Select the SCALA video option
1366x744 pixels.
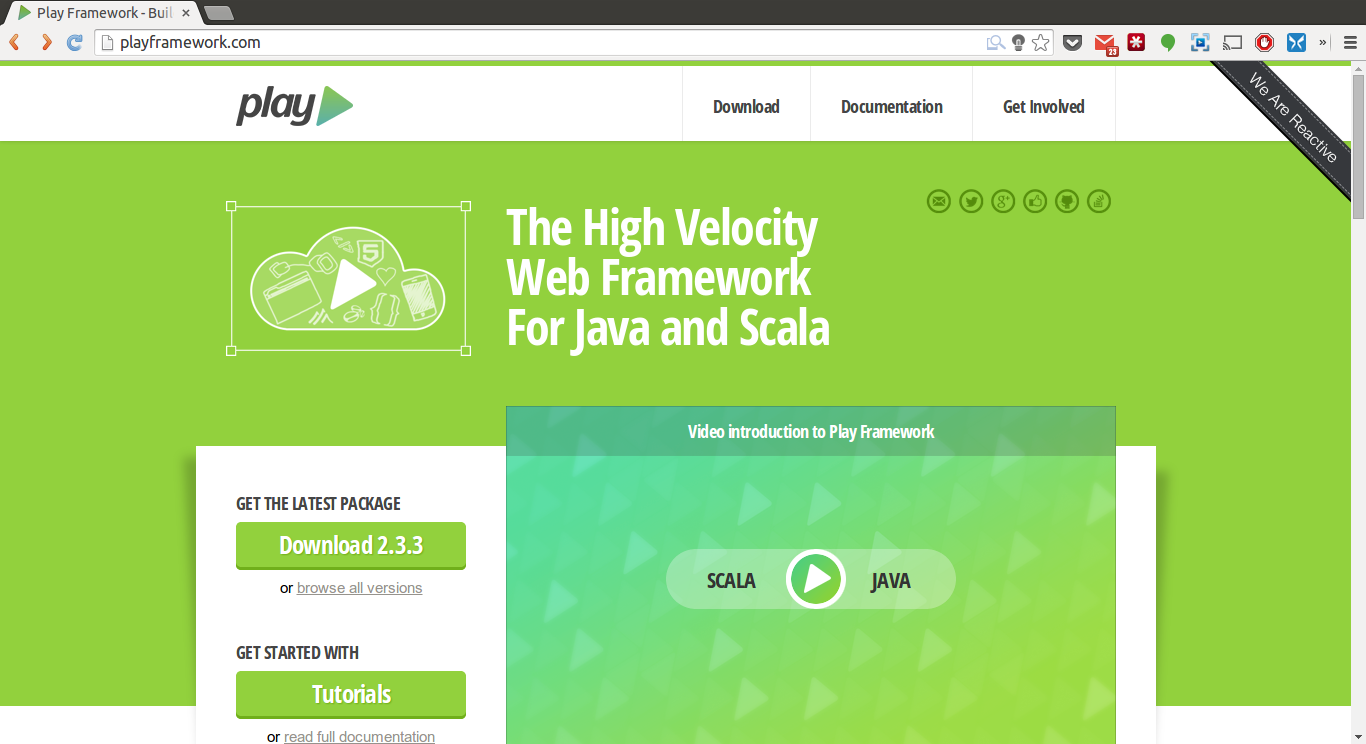pyautogui.click(x=731, y=580)
